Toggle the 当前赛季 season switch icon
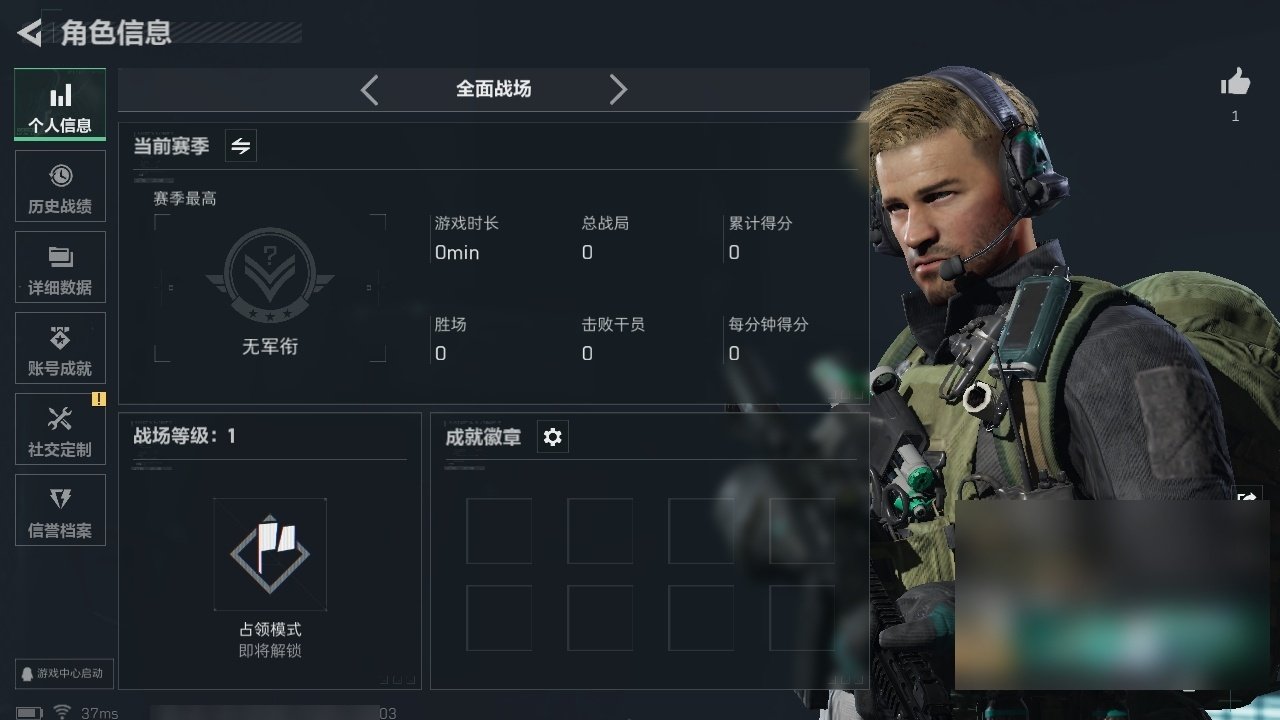 click(241, 146)
